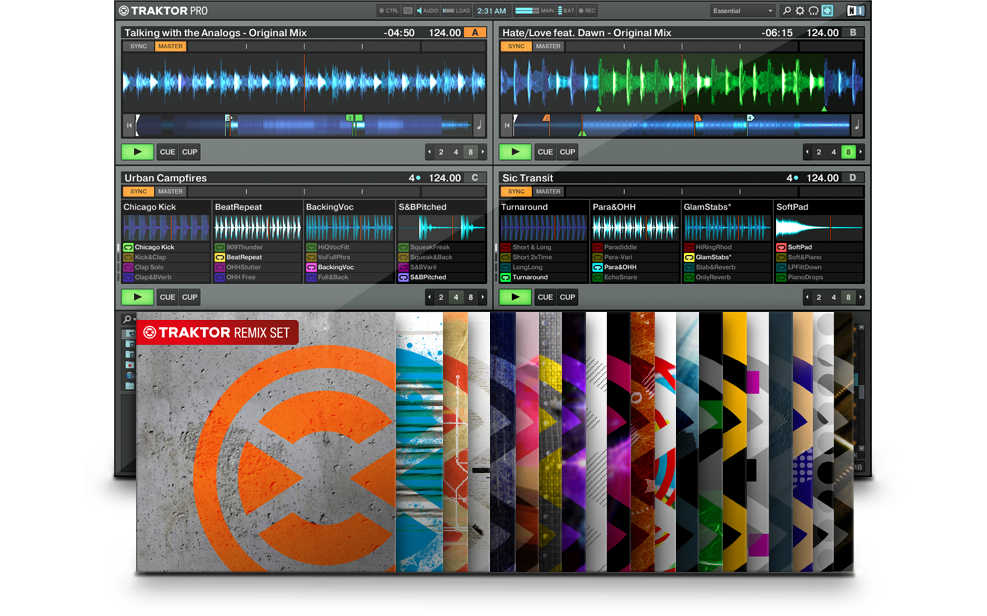Screen dimensions: 987x616
Task: Open the Essential layout dropdown
Action: [742, 11]
